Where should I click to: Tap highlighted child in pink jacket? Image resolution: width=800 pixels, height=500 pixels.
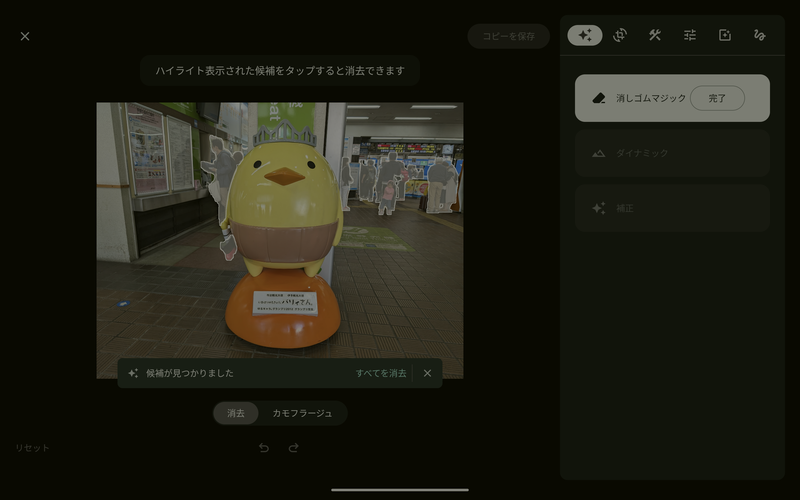coord(388,196)
